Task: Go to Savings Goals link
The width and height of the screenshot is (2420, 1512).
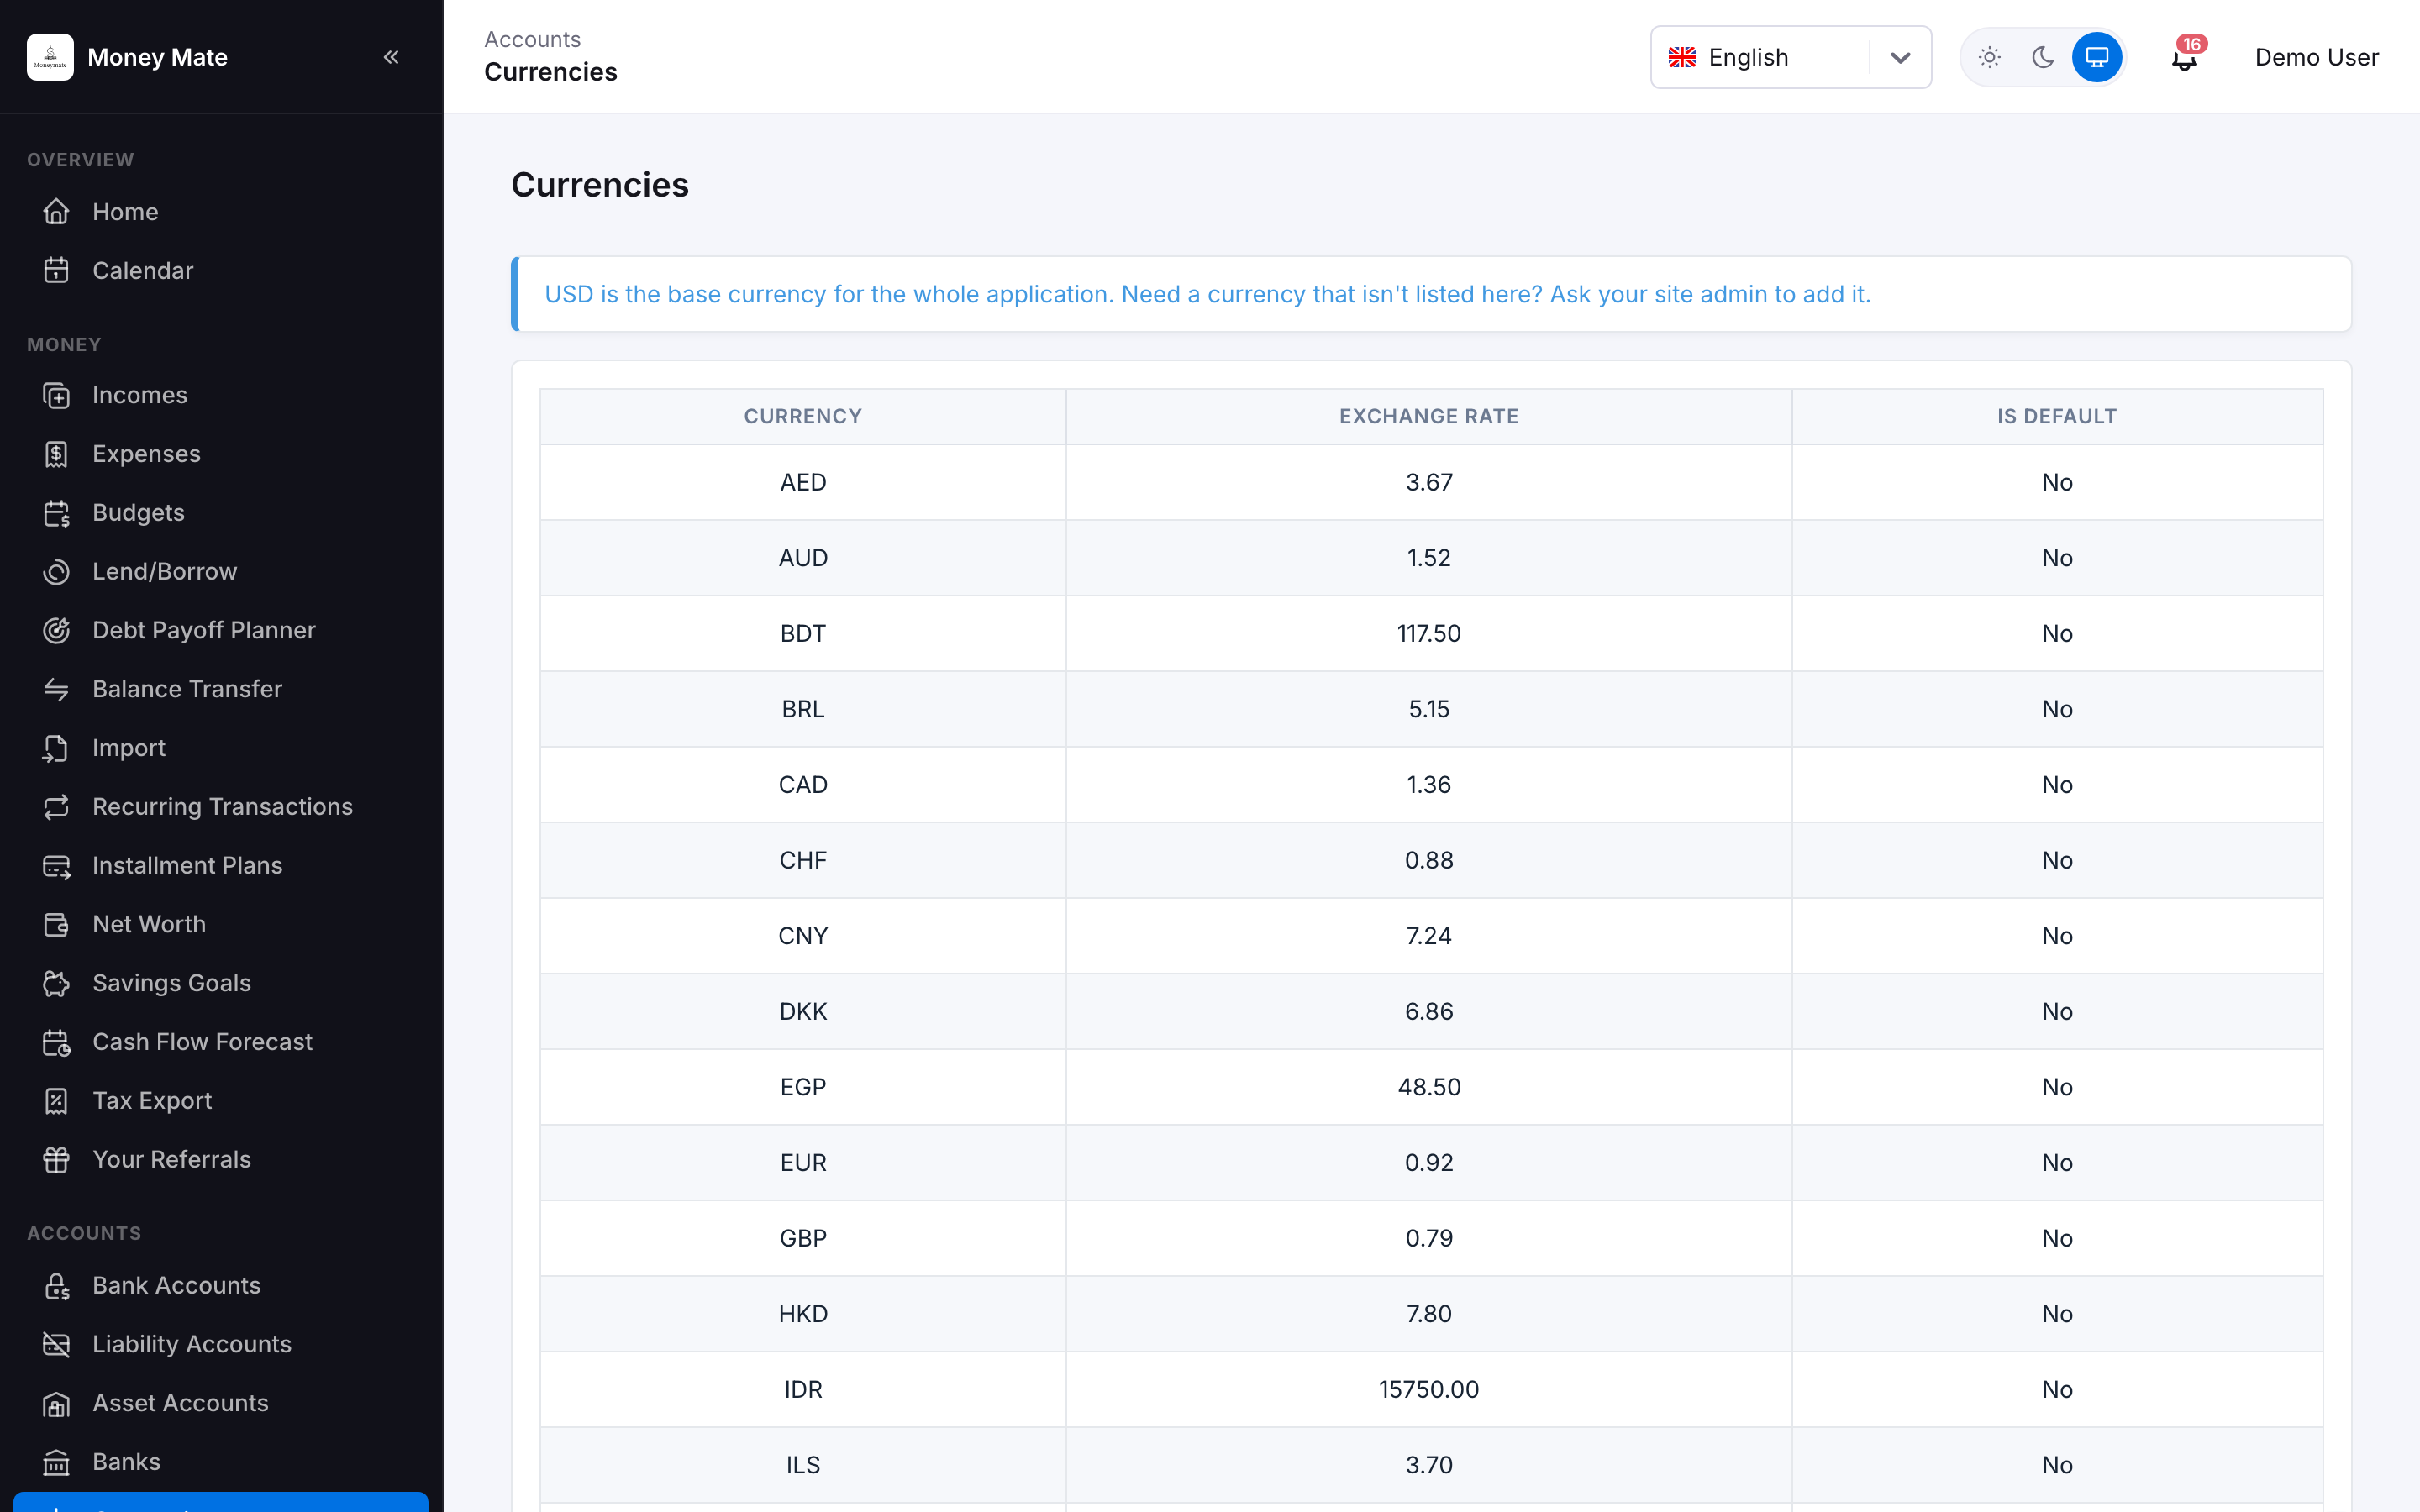Action: (x=221, y=983)
